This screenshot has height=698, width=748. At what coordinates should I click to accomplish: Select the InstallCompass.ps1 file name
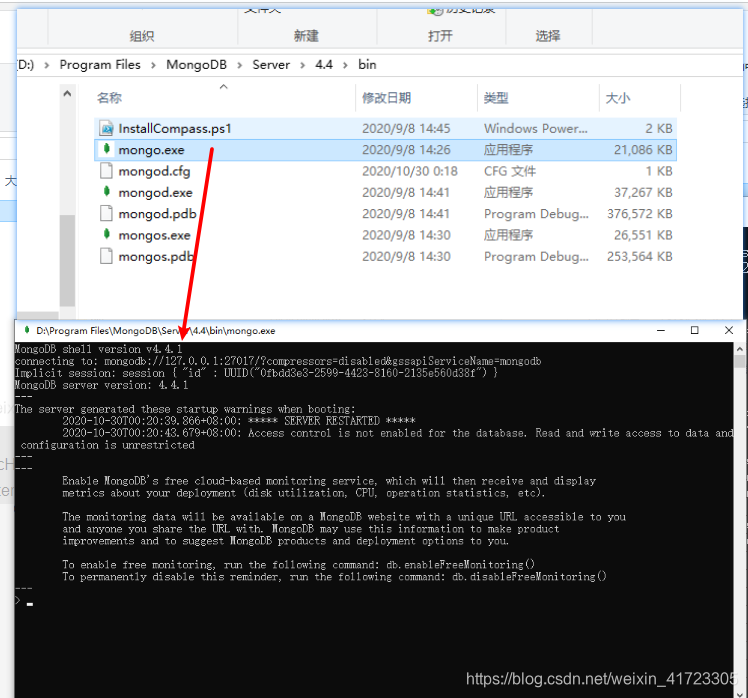175,129
